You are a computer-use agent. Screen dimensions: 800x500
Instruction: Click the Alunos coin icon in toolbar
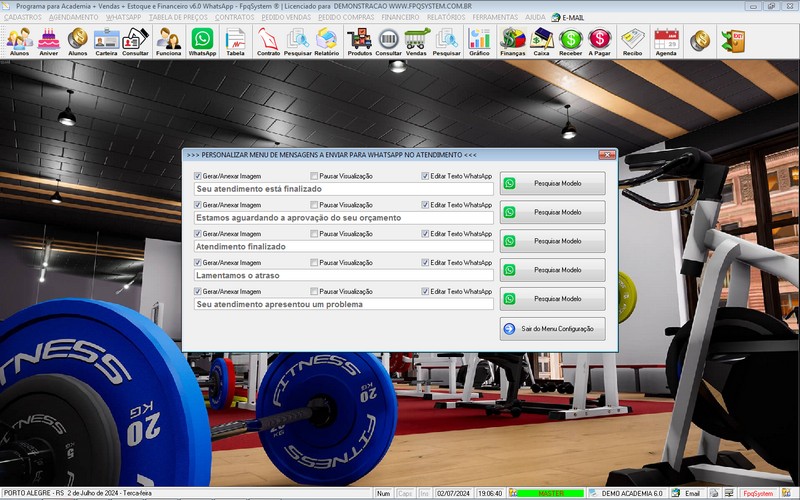click(78, 41)
